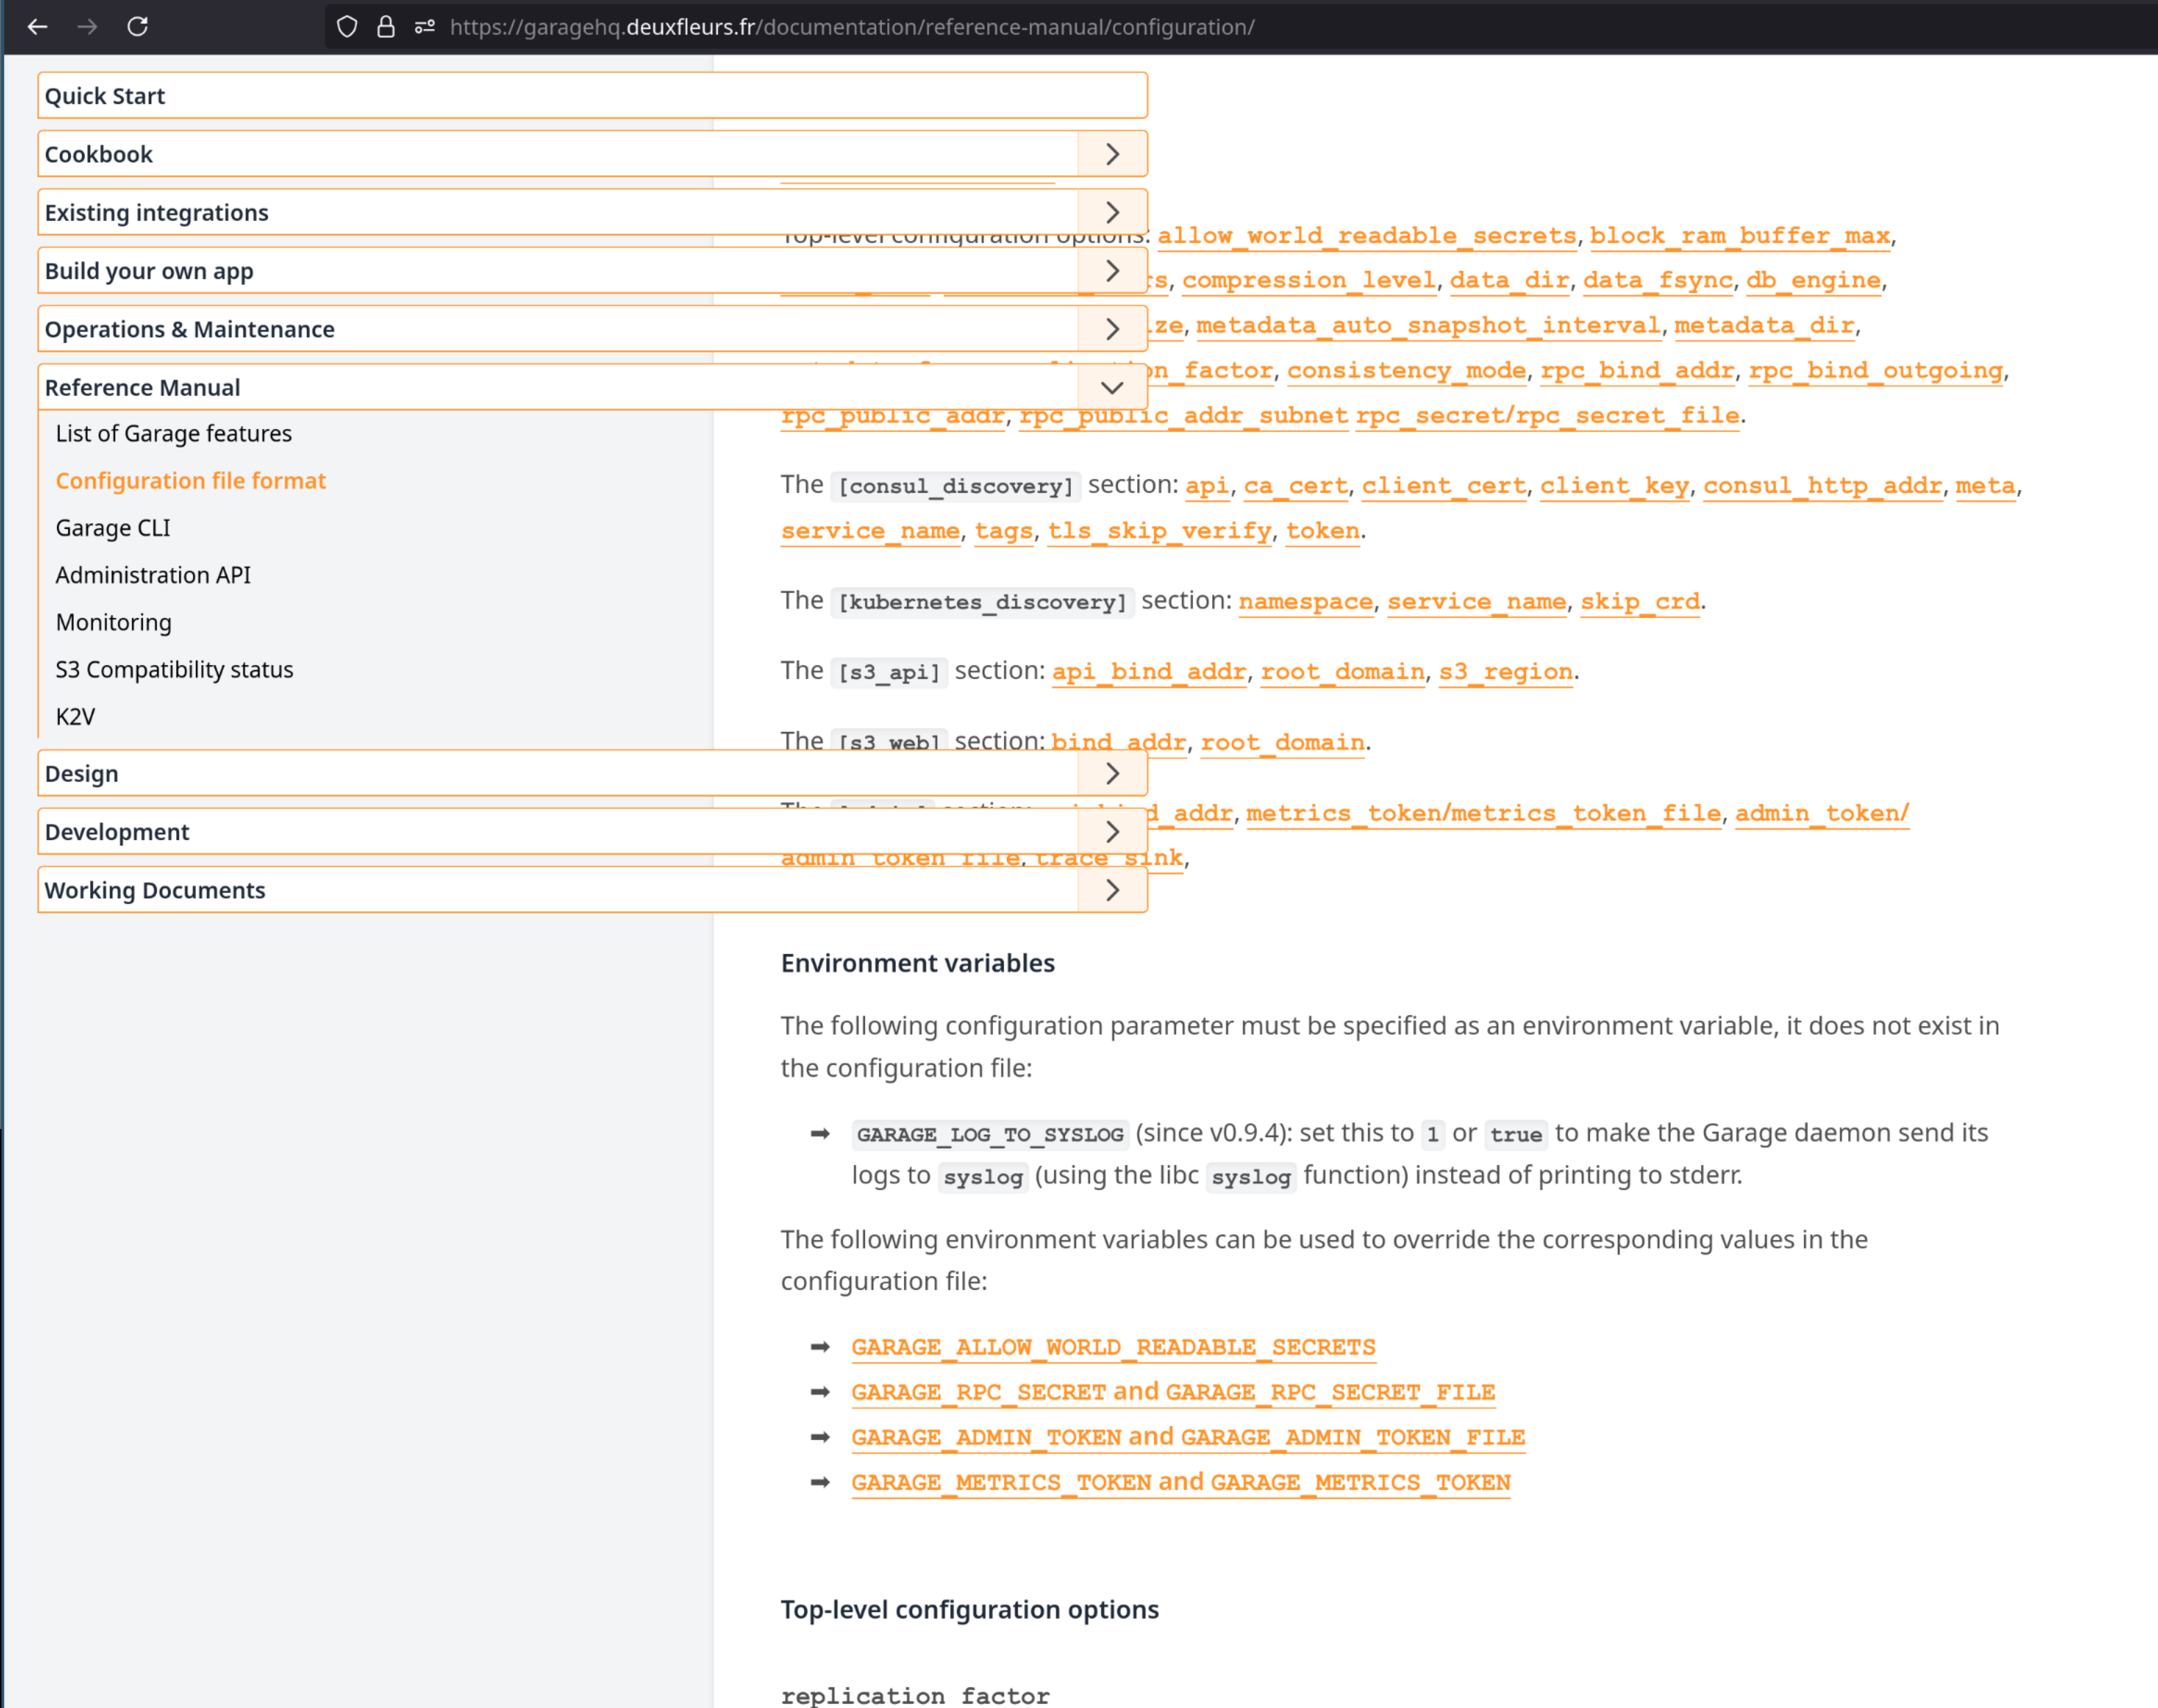Follow skip_crd link
The image size is (2158, 1708).
[1640, 602]
